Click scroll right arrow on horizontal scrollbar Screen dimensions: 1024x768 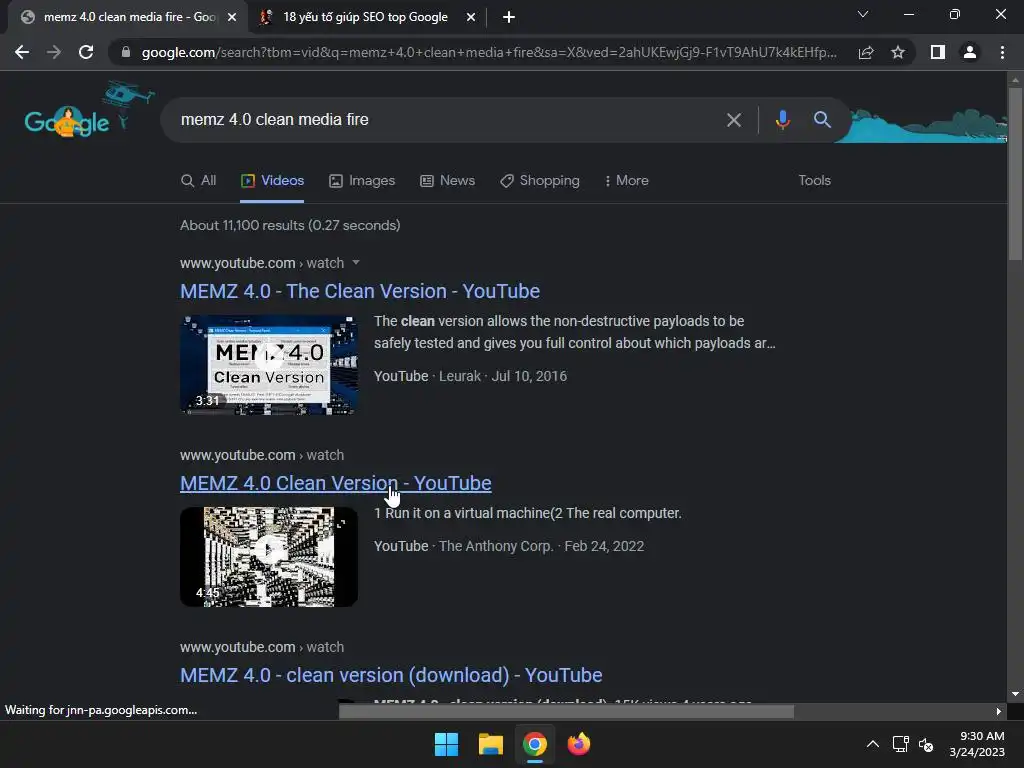coord(999,711)
